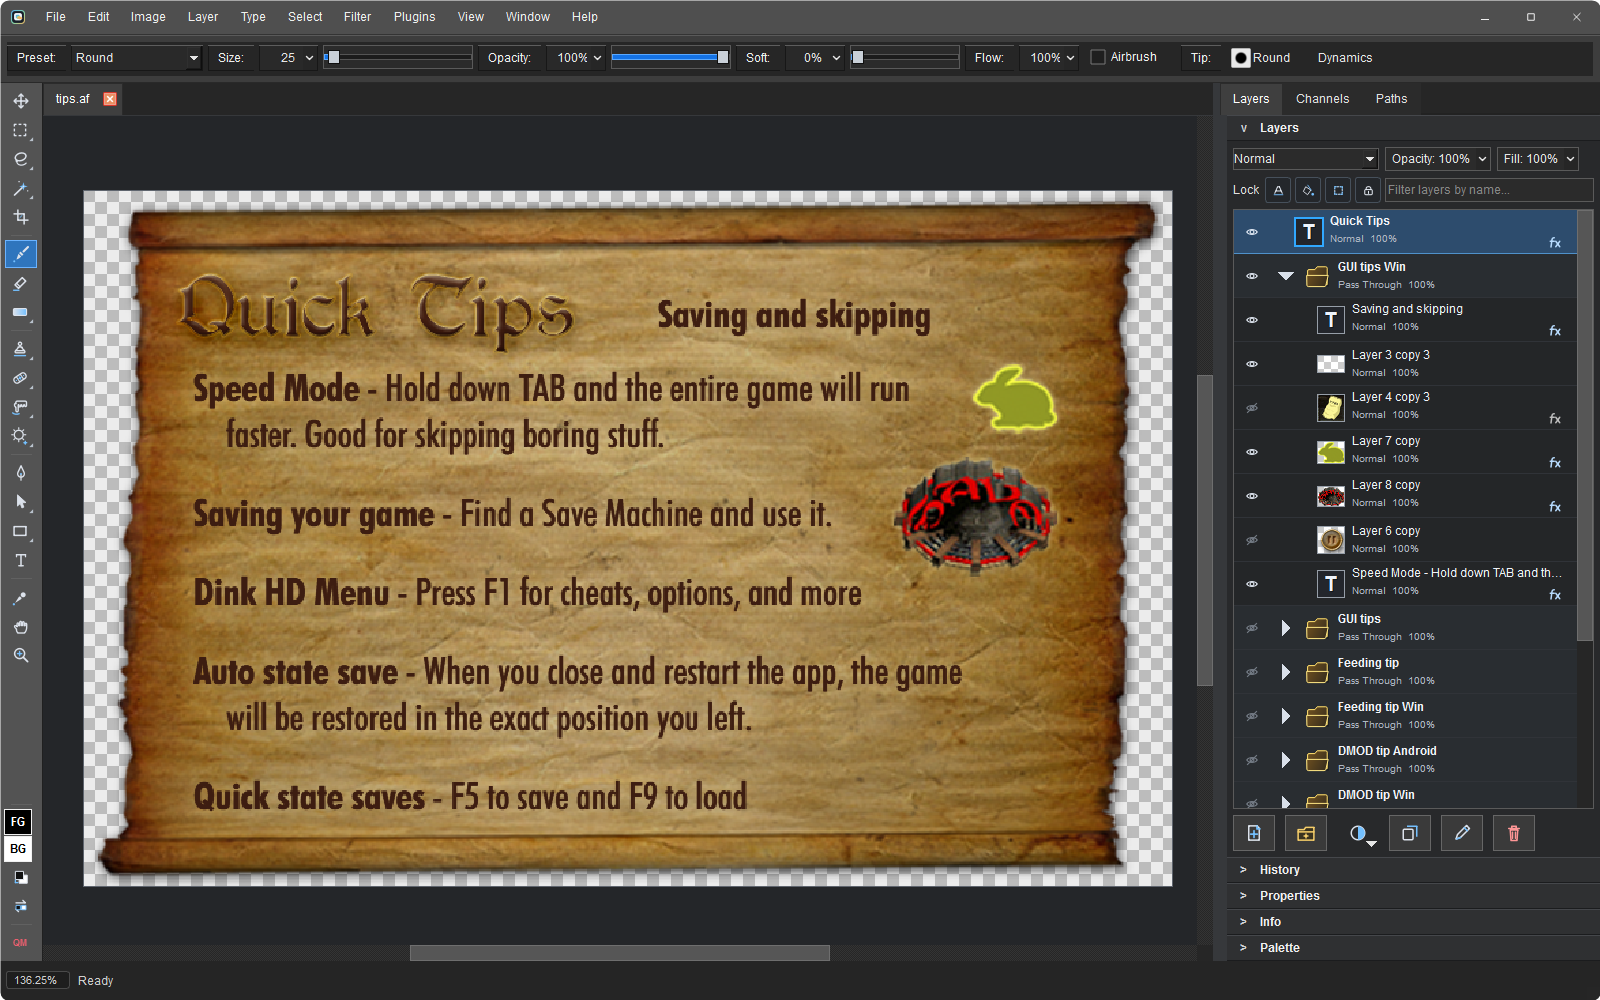Select the Move tool
Image resolution: width=1600 pixels, height=1000 pixels.
[20, 101]
